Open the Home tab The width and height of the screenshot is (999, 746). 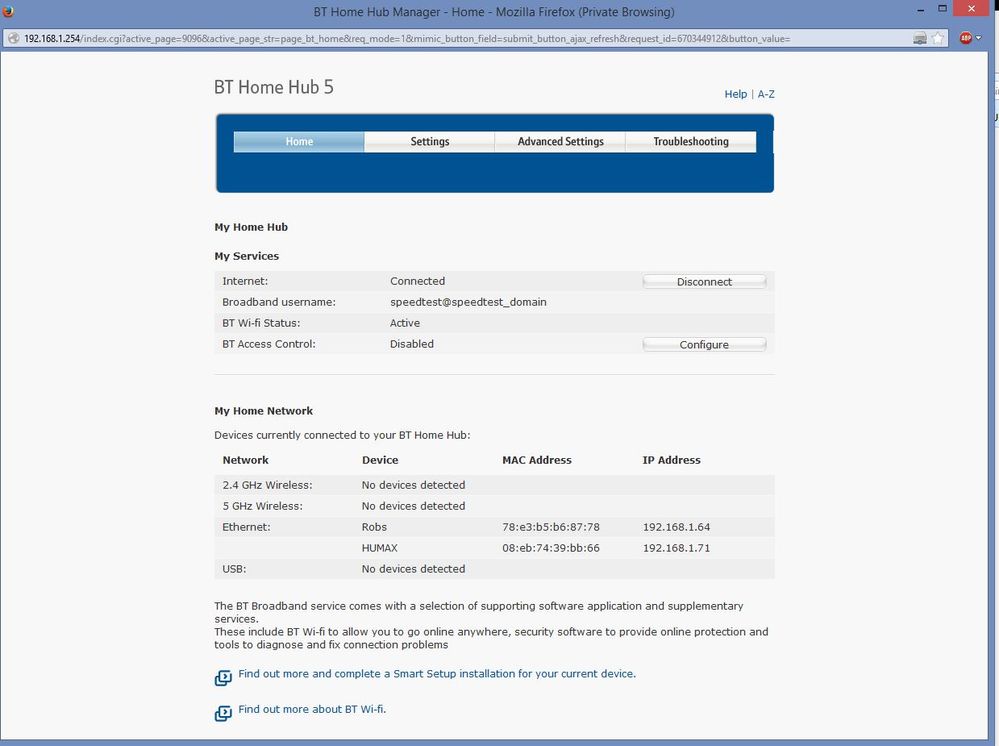pos(299,141)
